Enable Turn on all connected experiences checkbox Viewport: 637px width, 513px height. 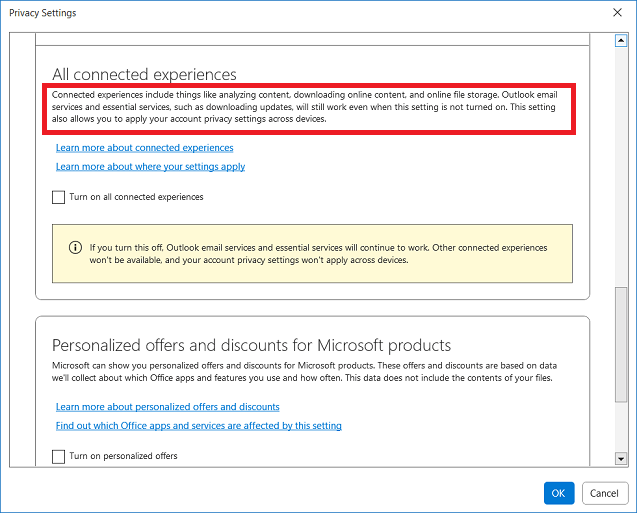point(58,197)
